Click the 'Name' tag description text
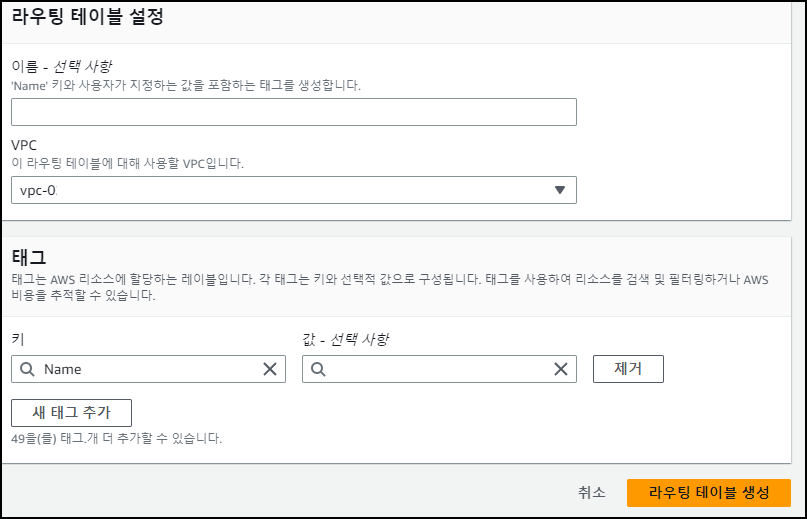 186,85
